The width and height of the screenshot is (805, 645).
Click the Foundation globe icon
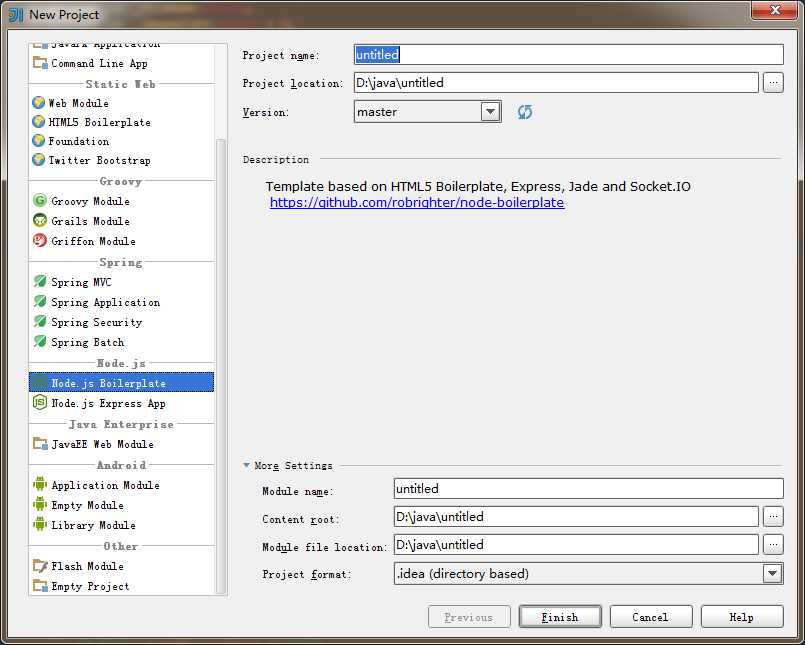[x=39, y=141]
